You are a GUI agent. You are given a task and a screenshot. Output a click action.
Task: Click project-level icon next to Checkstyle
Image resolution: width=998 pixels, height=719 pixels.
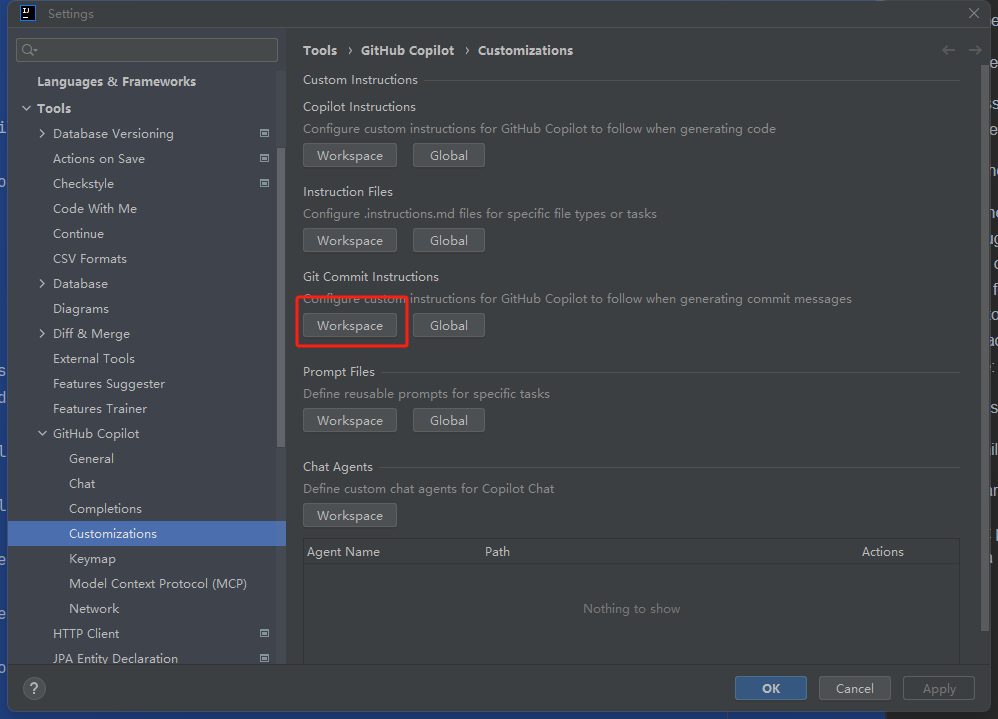[x=265, y=183]
